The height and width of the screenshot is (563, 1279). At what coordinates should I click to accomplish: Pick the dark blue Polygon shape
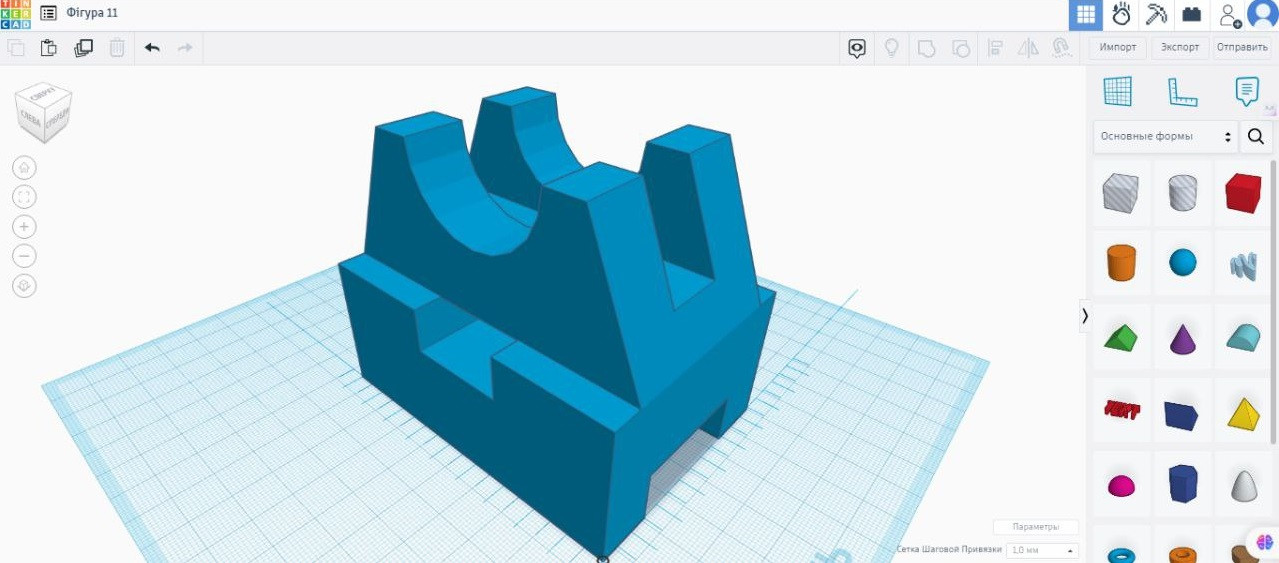coord(1183,483)
